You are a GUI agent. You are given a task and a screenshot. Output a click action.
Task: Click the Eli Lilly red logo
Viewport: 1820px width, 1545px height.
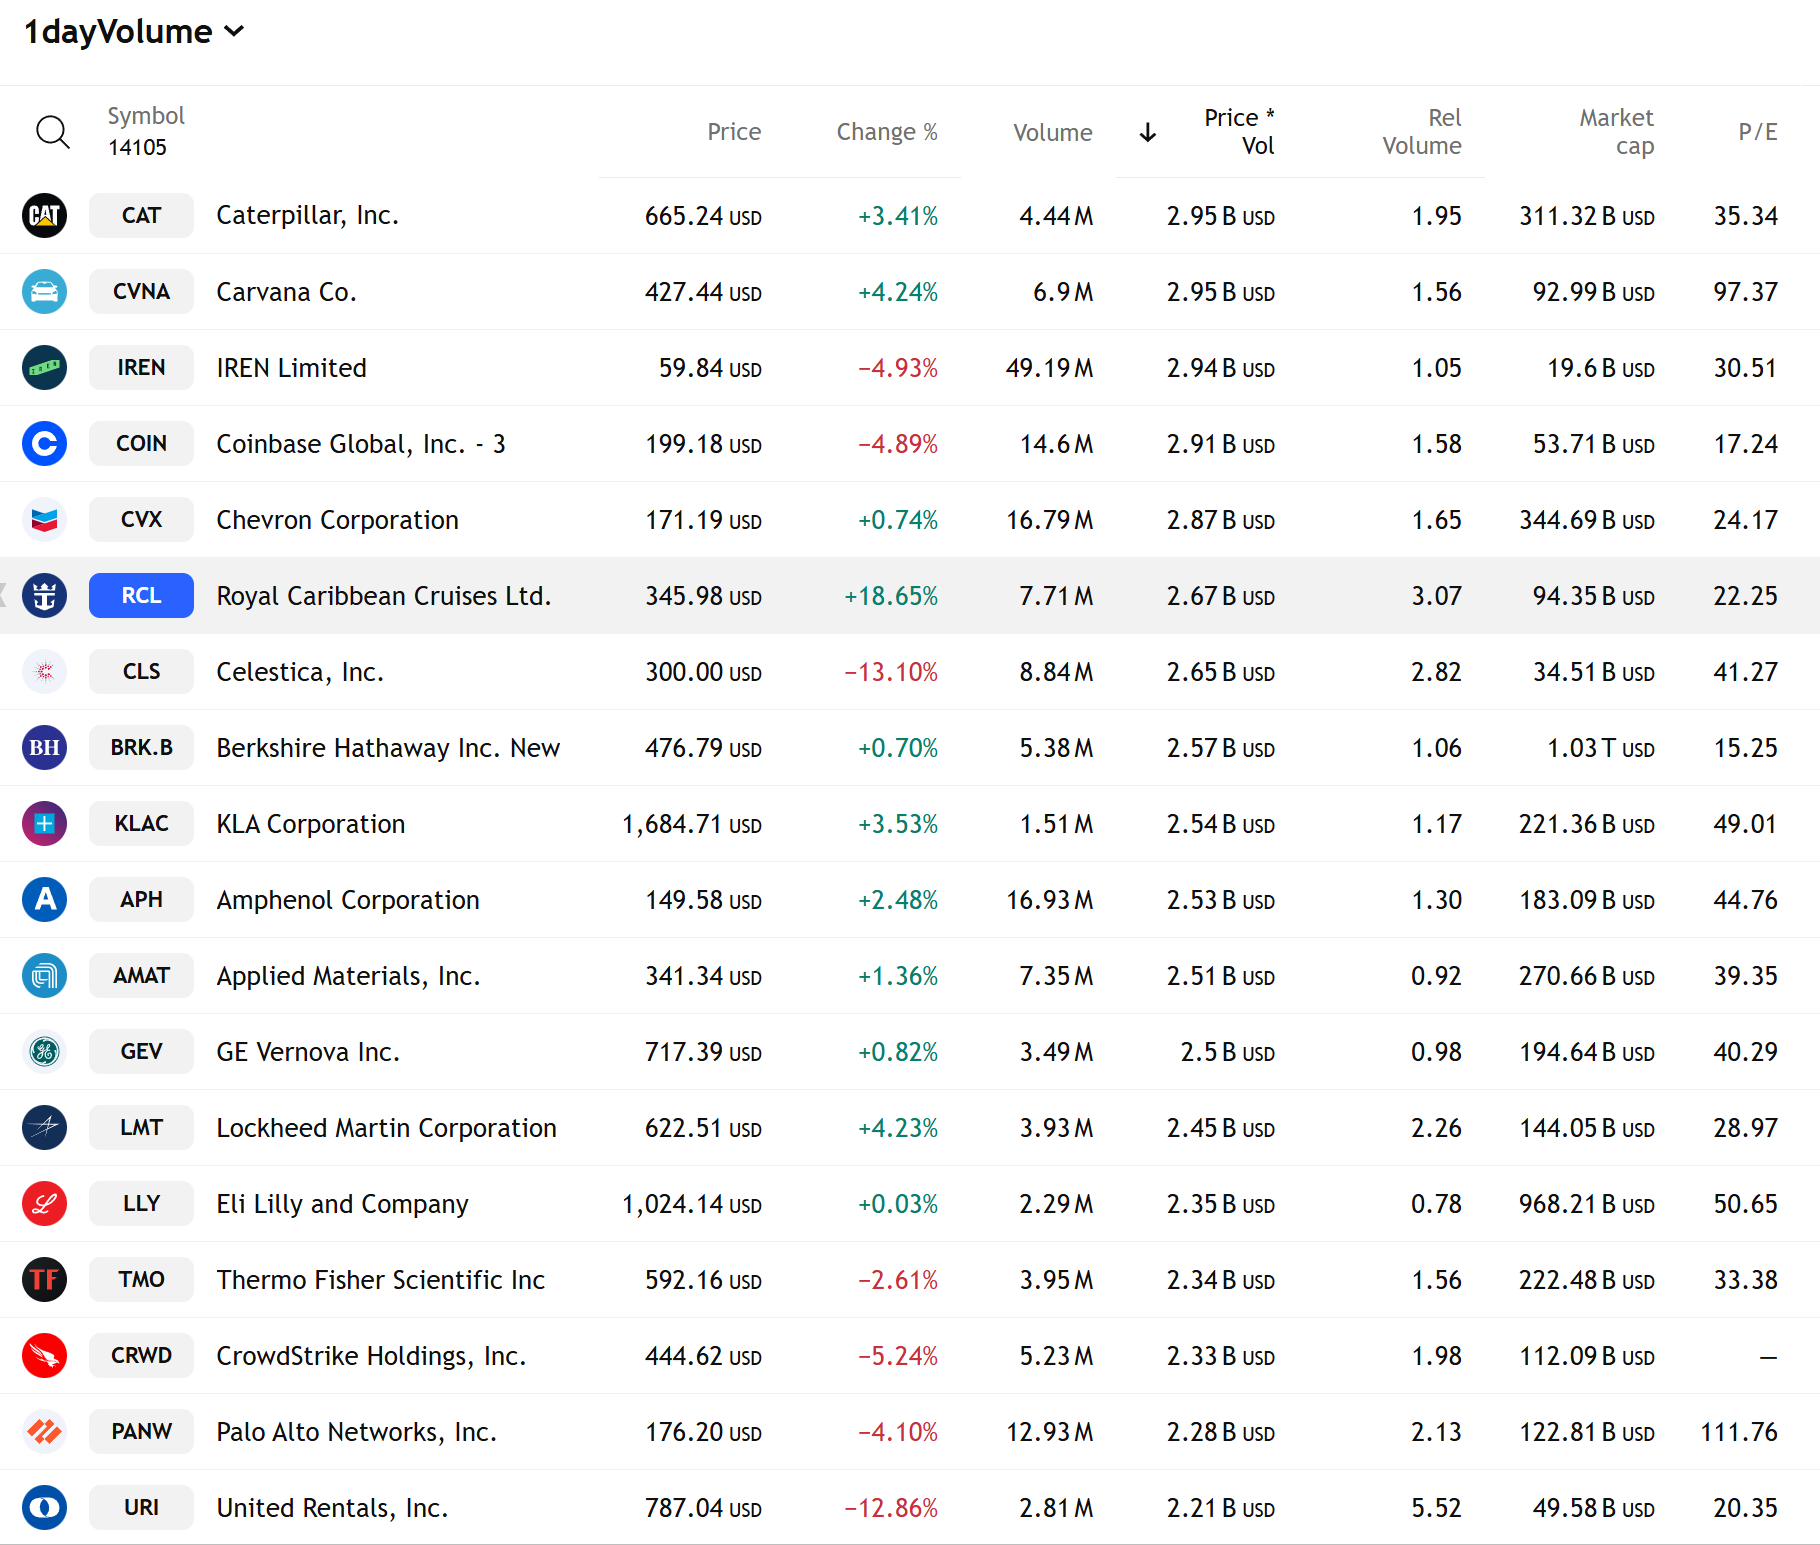[45, 1203]
